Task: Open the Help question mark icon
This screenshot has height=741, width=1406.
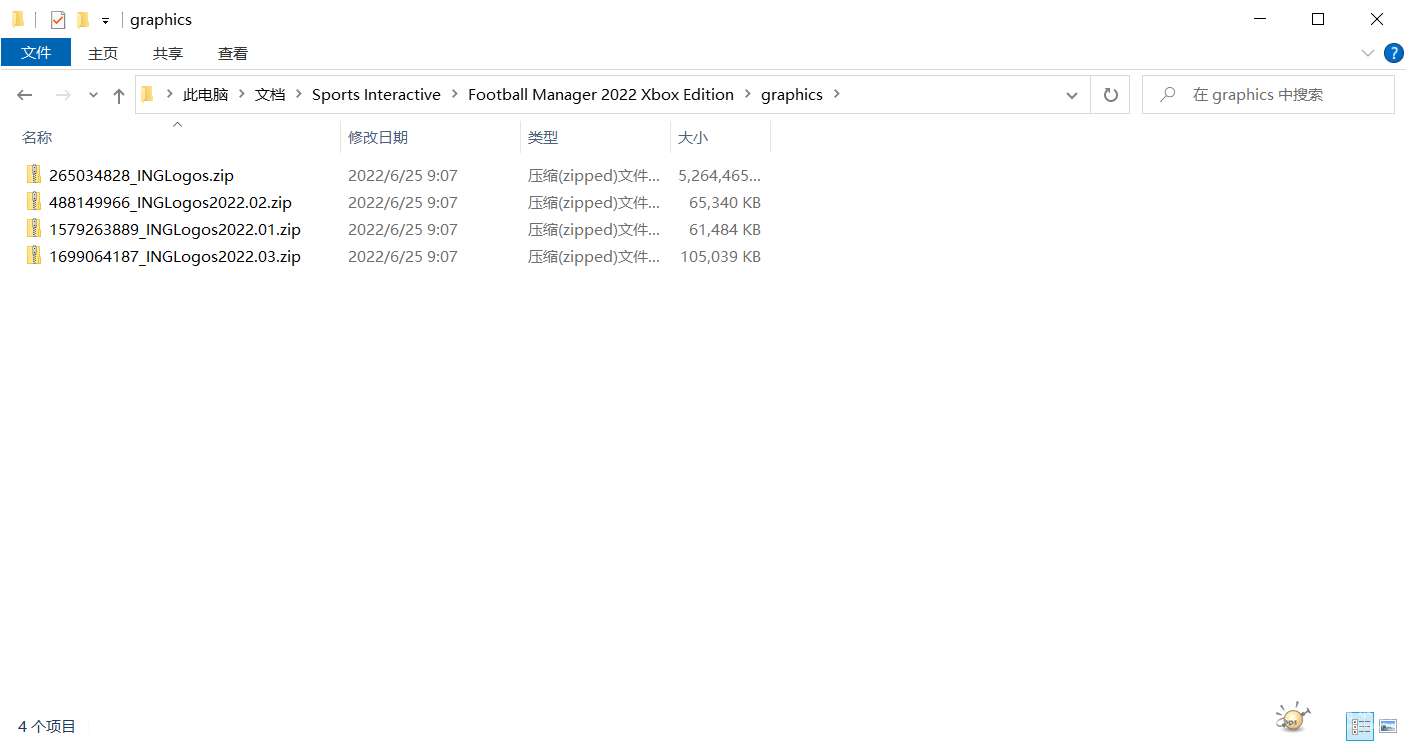Action: tap(1393, 53)
